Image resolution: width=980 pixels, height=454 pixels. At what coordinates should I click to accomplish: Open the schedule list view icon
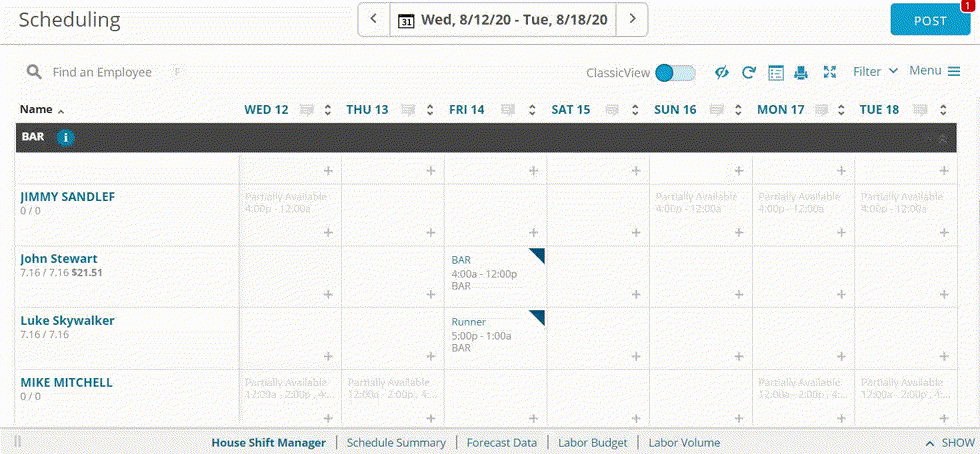[x=775, y=72]
